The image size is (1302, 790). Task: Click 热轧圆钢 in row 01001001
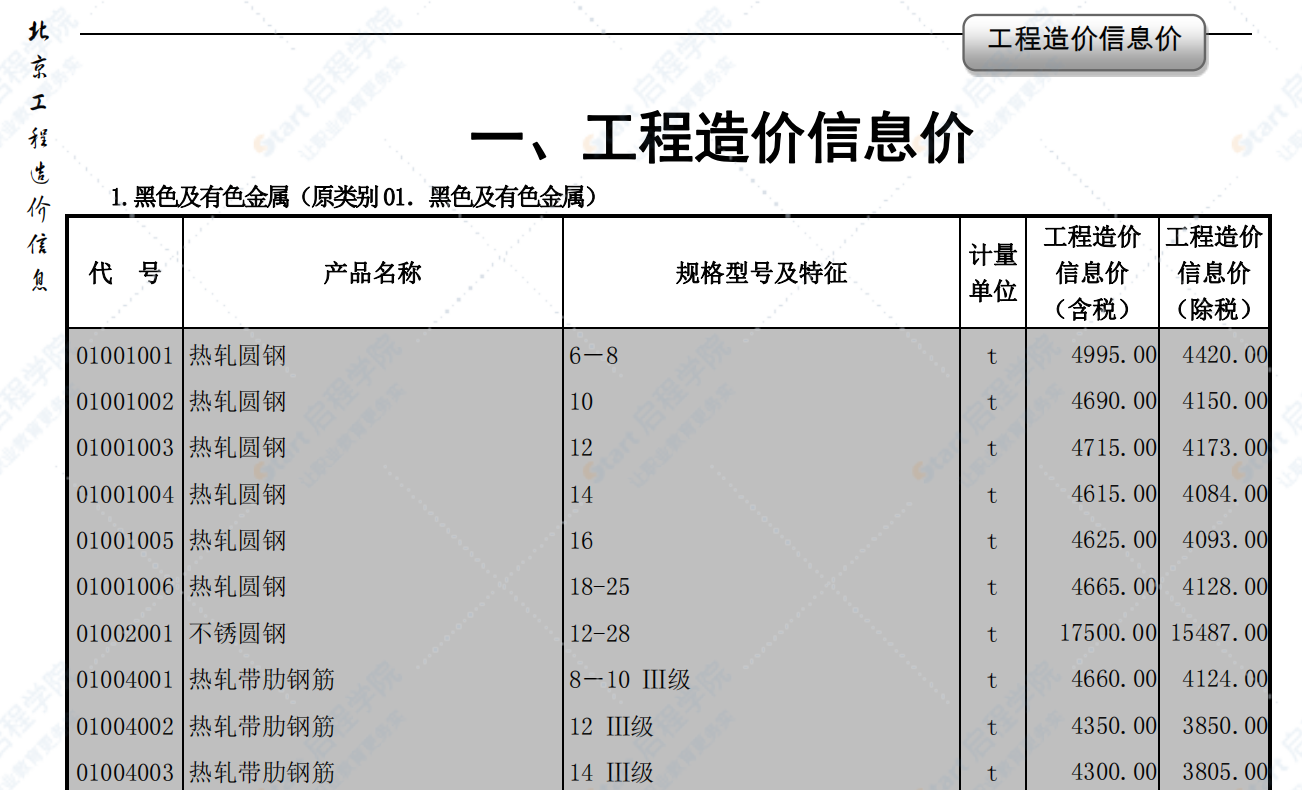click(238, 355)
